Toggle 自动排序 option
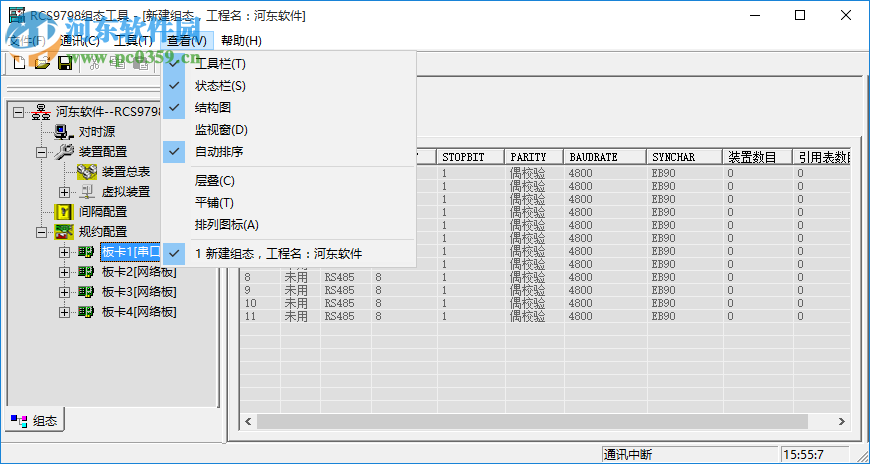The image size is (870, 464). click(289, 152)
